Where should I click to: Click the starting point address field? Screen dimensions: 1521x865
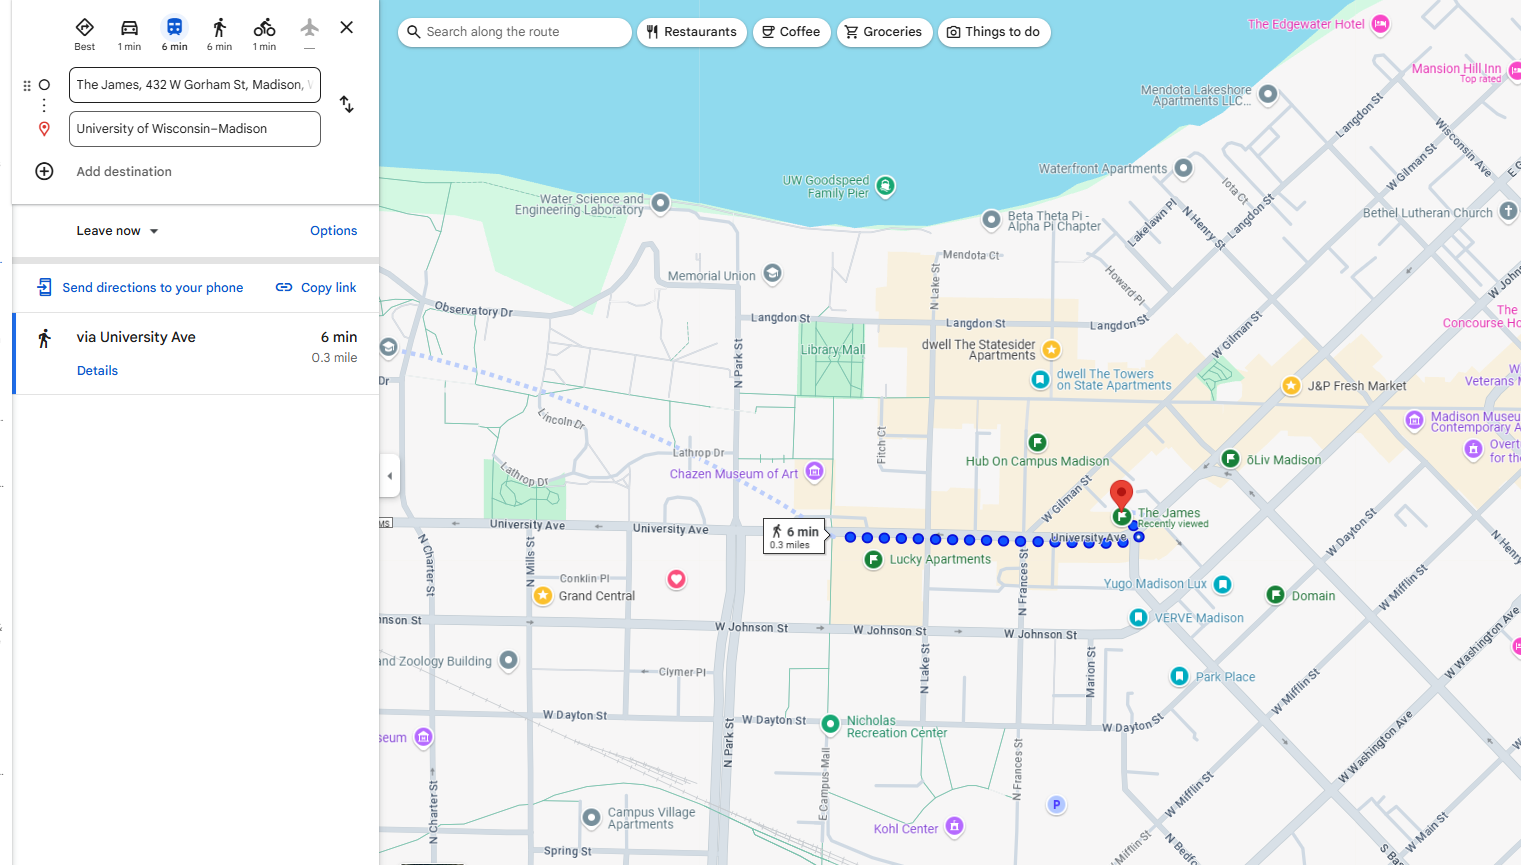[x=194, y=85]
